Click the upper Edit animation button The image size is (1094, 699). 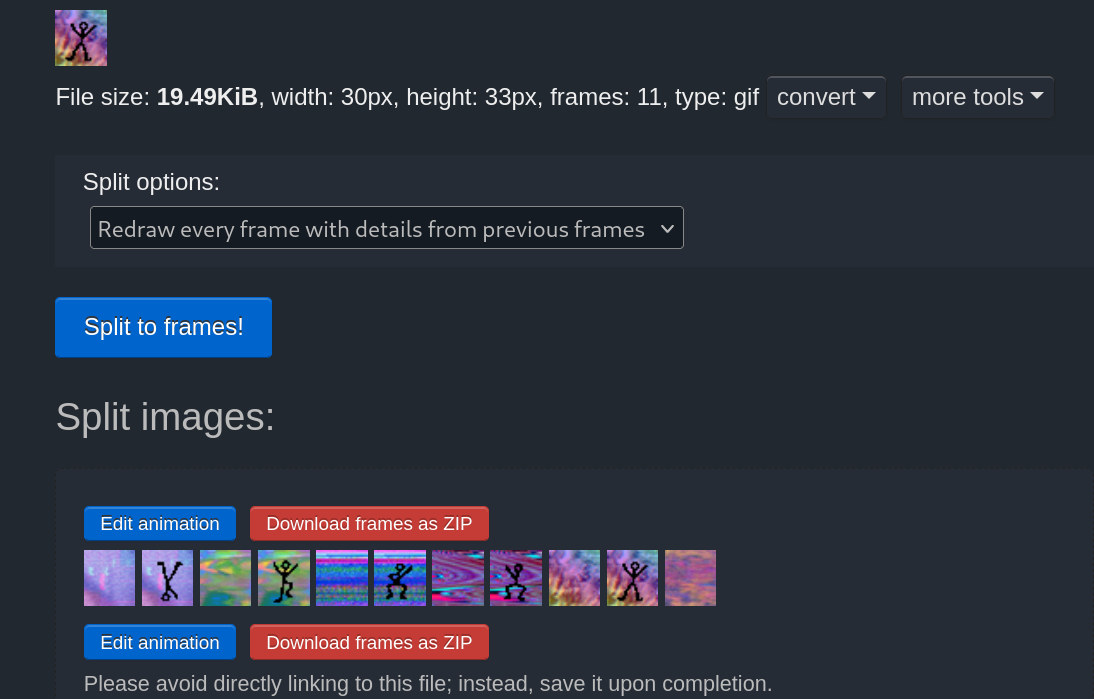(159, 523)
